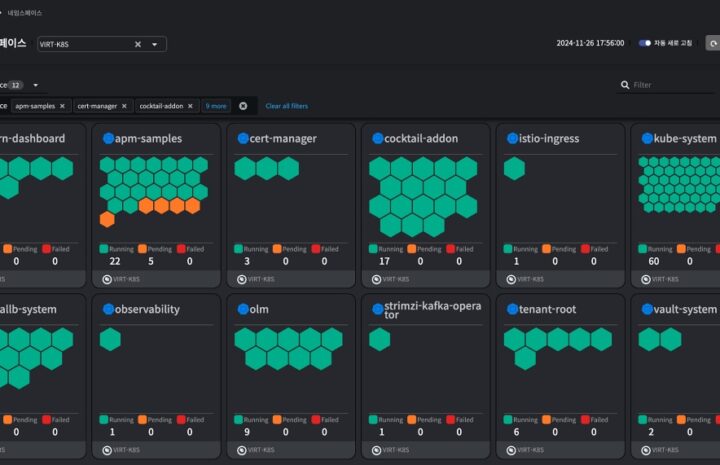720x465 pixels.
Task: Click the refresh button at top right
Action: [x=713, y=43]
